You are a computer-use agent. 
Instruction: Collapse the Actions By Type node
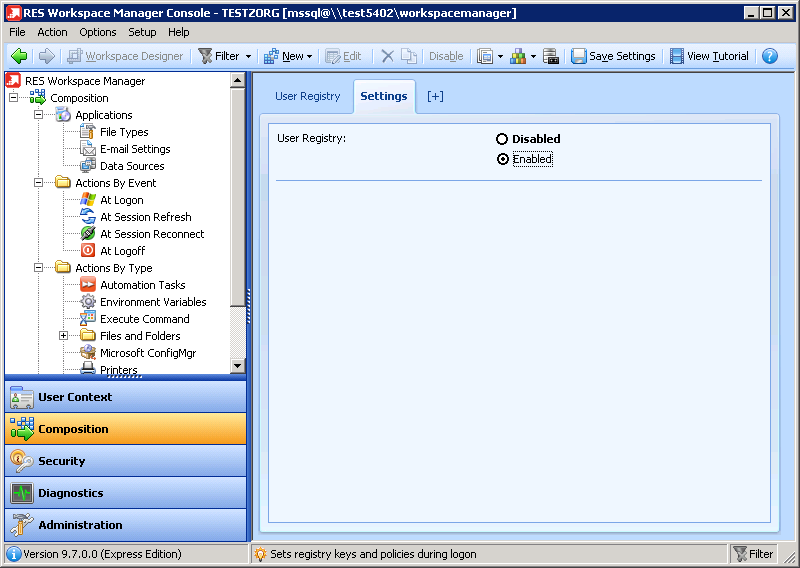38,267
